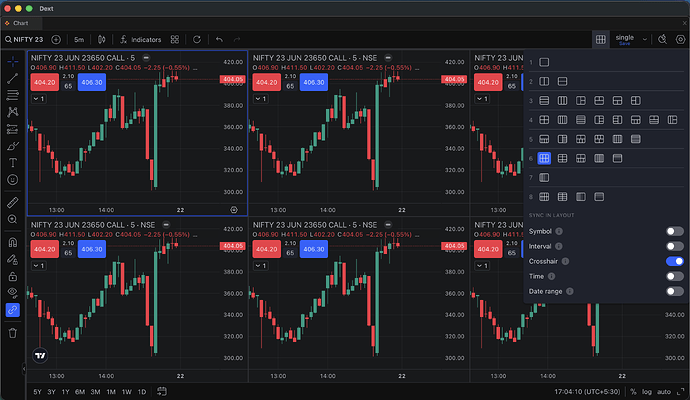
Task: Click the reload chart icon
Action: click(197, 40)
